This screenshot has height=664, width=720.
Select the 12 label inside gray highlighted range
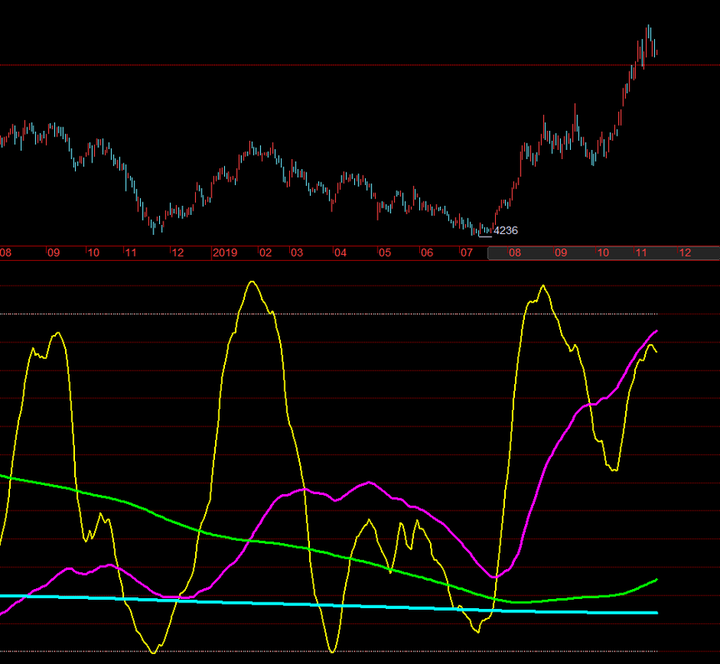[x=685, y=253]
